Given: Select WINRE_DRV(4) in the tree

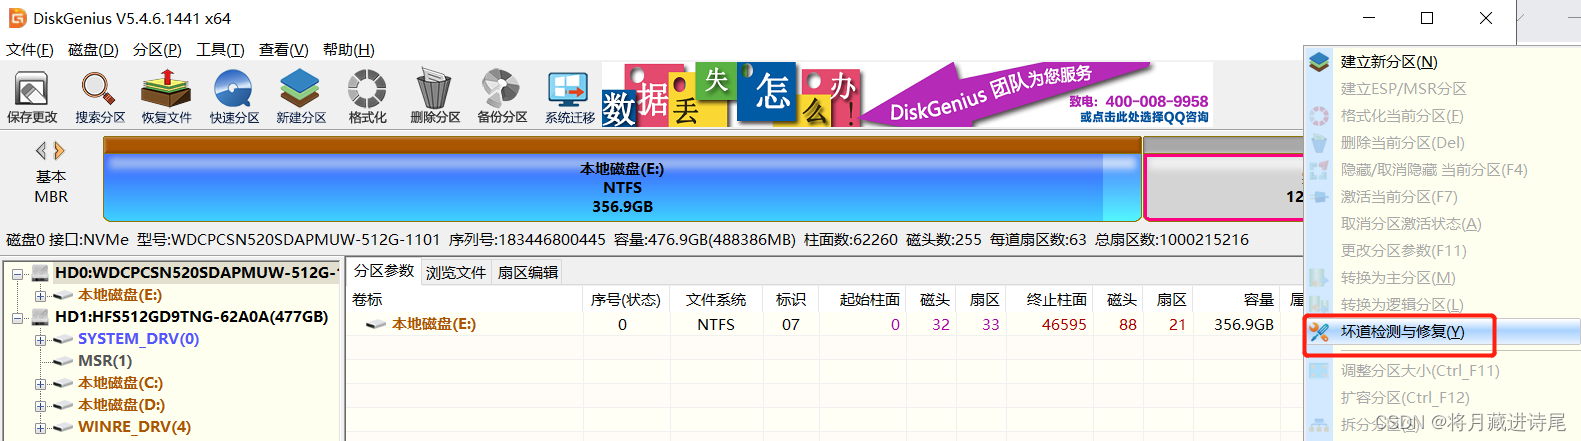Looking at the screenshot, I should (x=134, y=427).
